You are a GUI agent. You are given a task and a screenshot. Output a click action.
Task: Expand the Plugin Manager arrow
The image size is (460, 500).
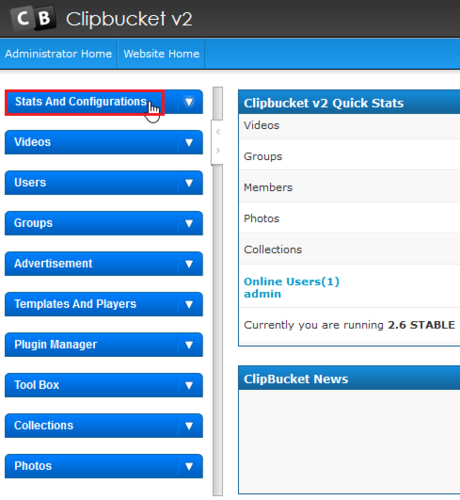tap(189, 345)
